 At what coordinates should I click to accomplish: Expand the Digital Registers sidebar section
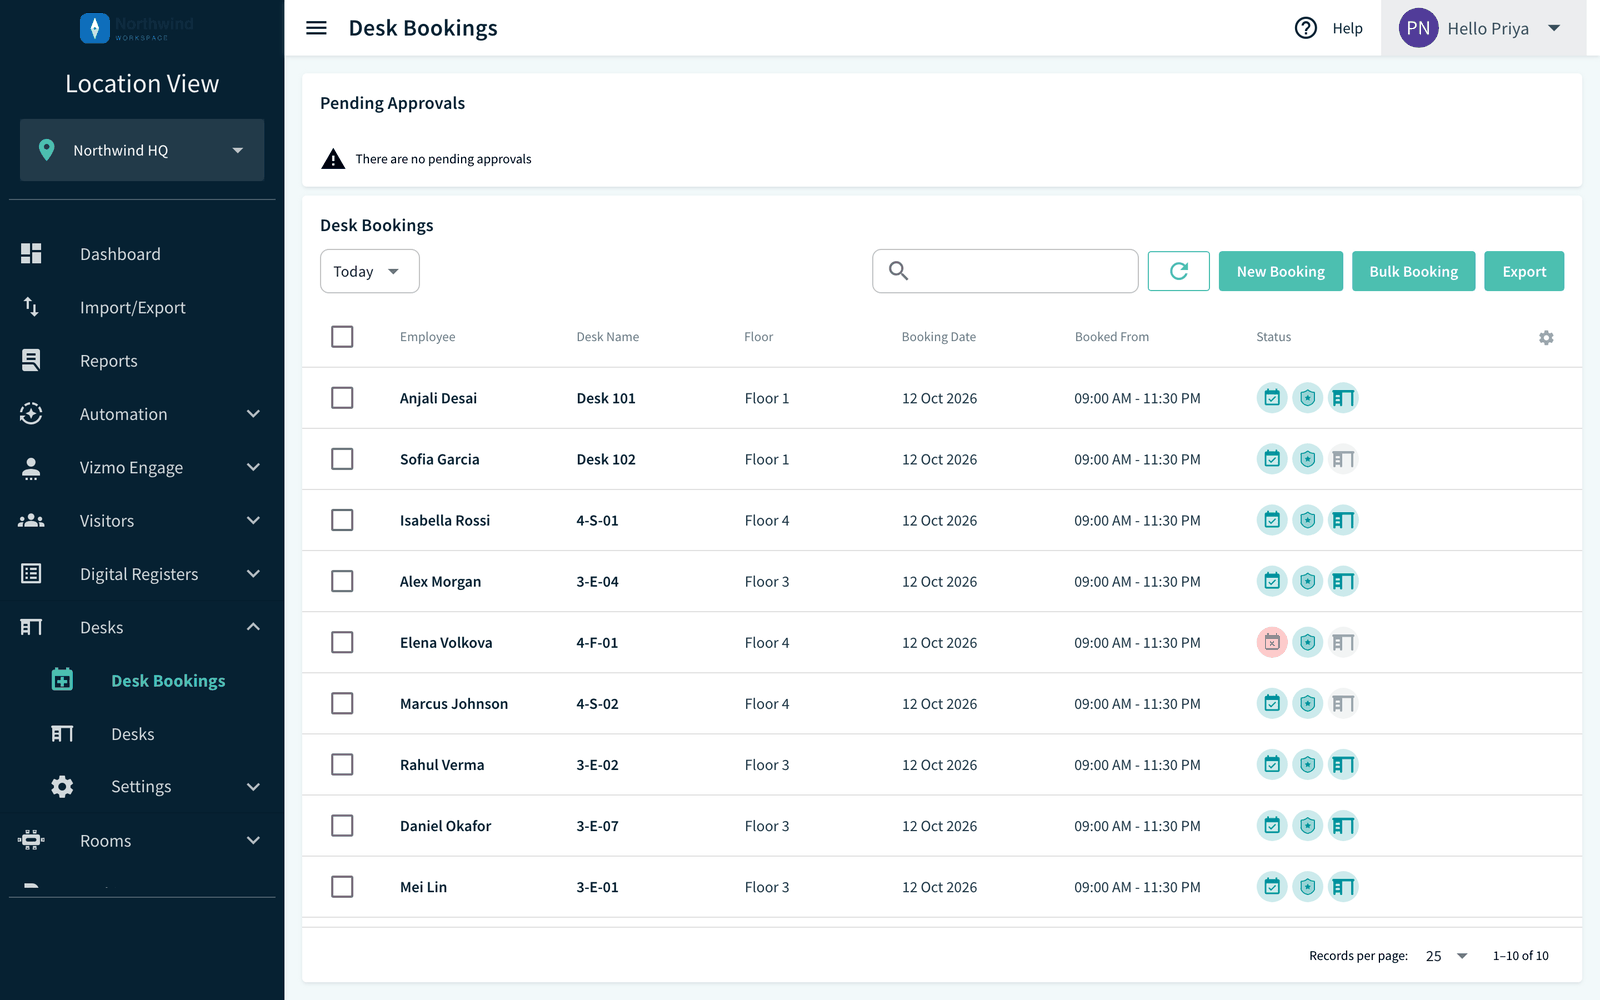pyautogui.click(x=142, y=574)
